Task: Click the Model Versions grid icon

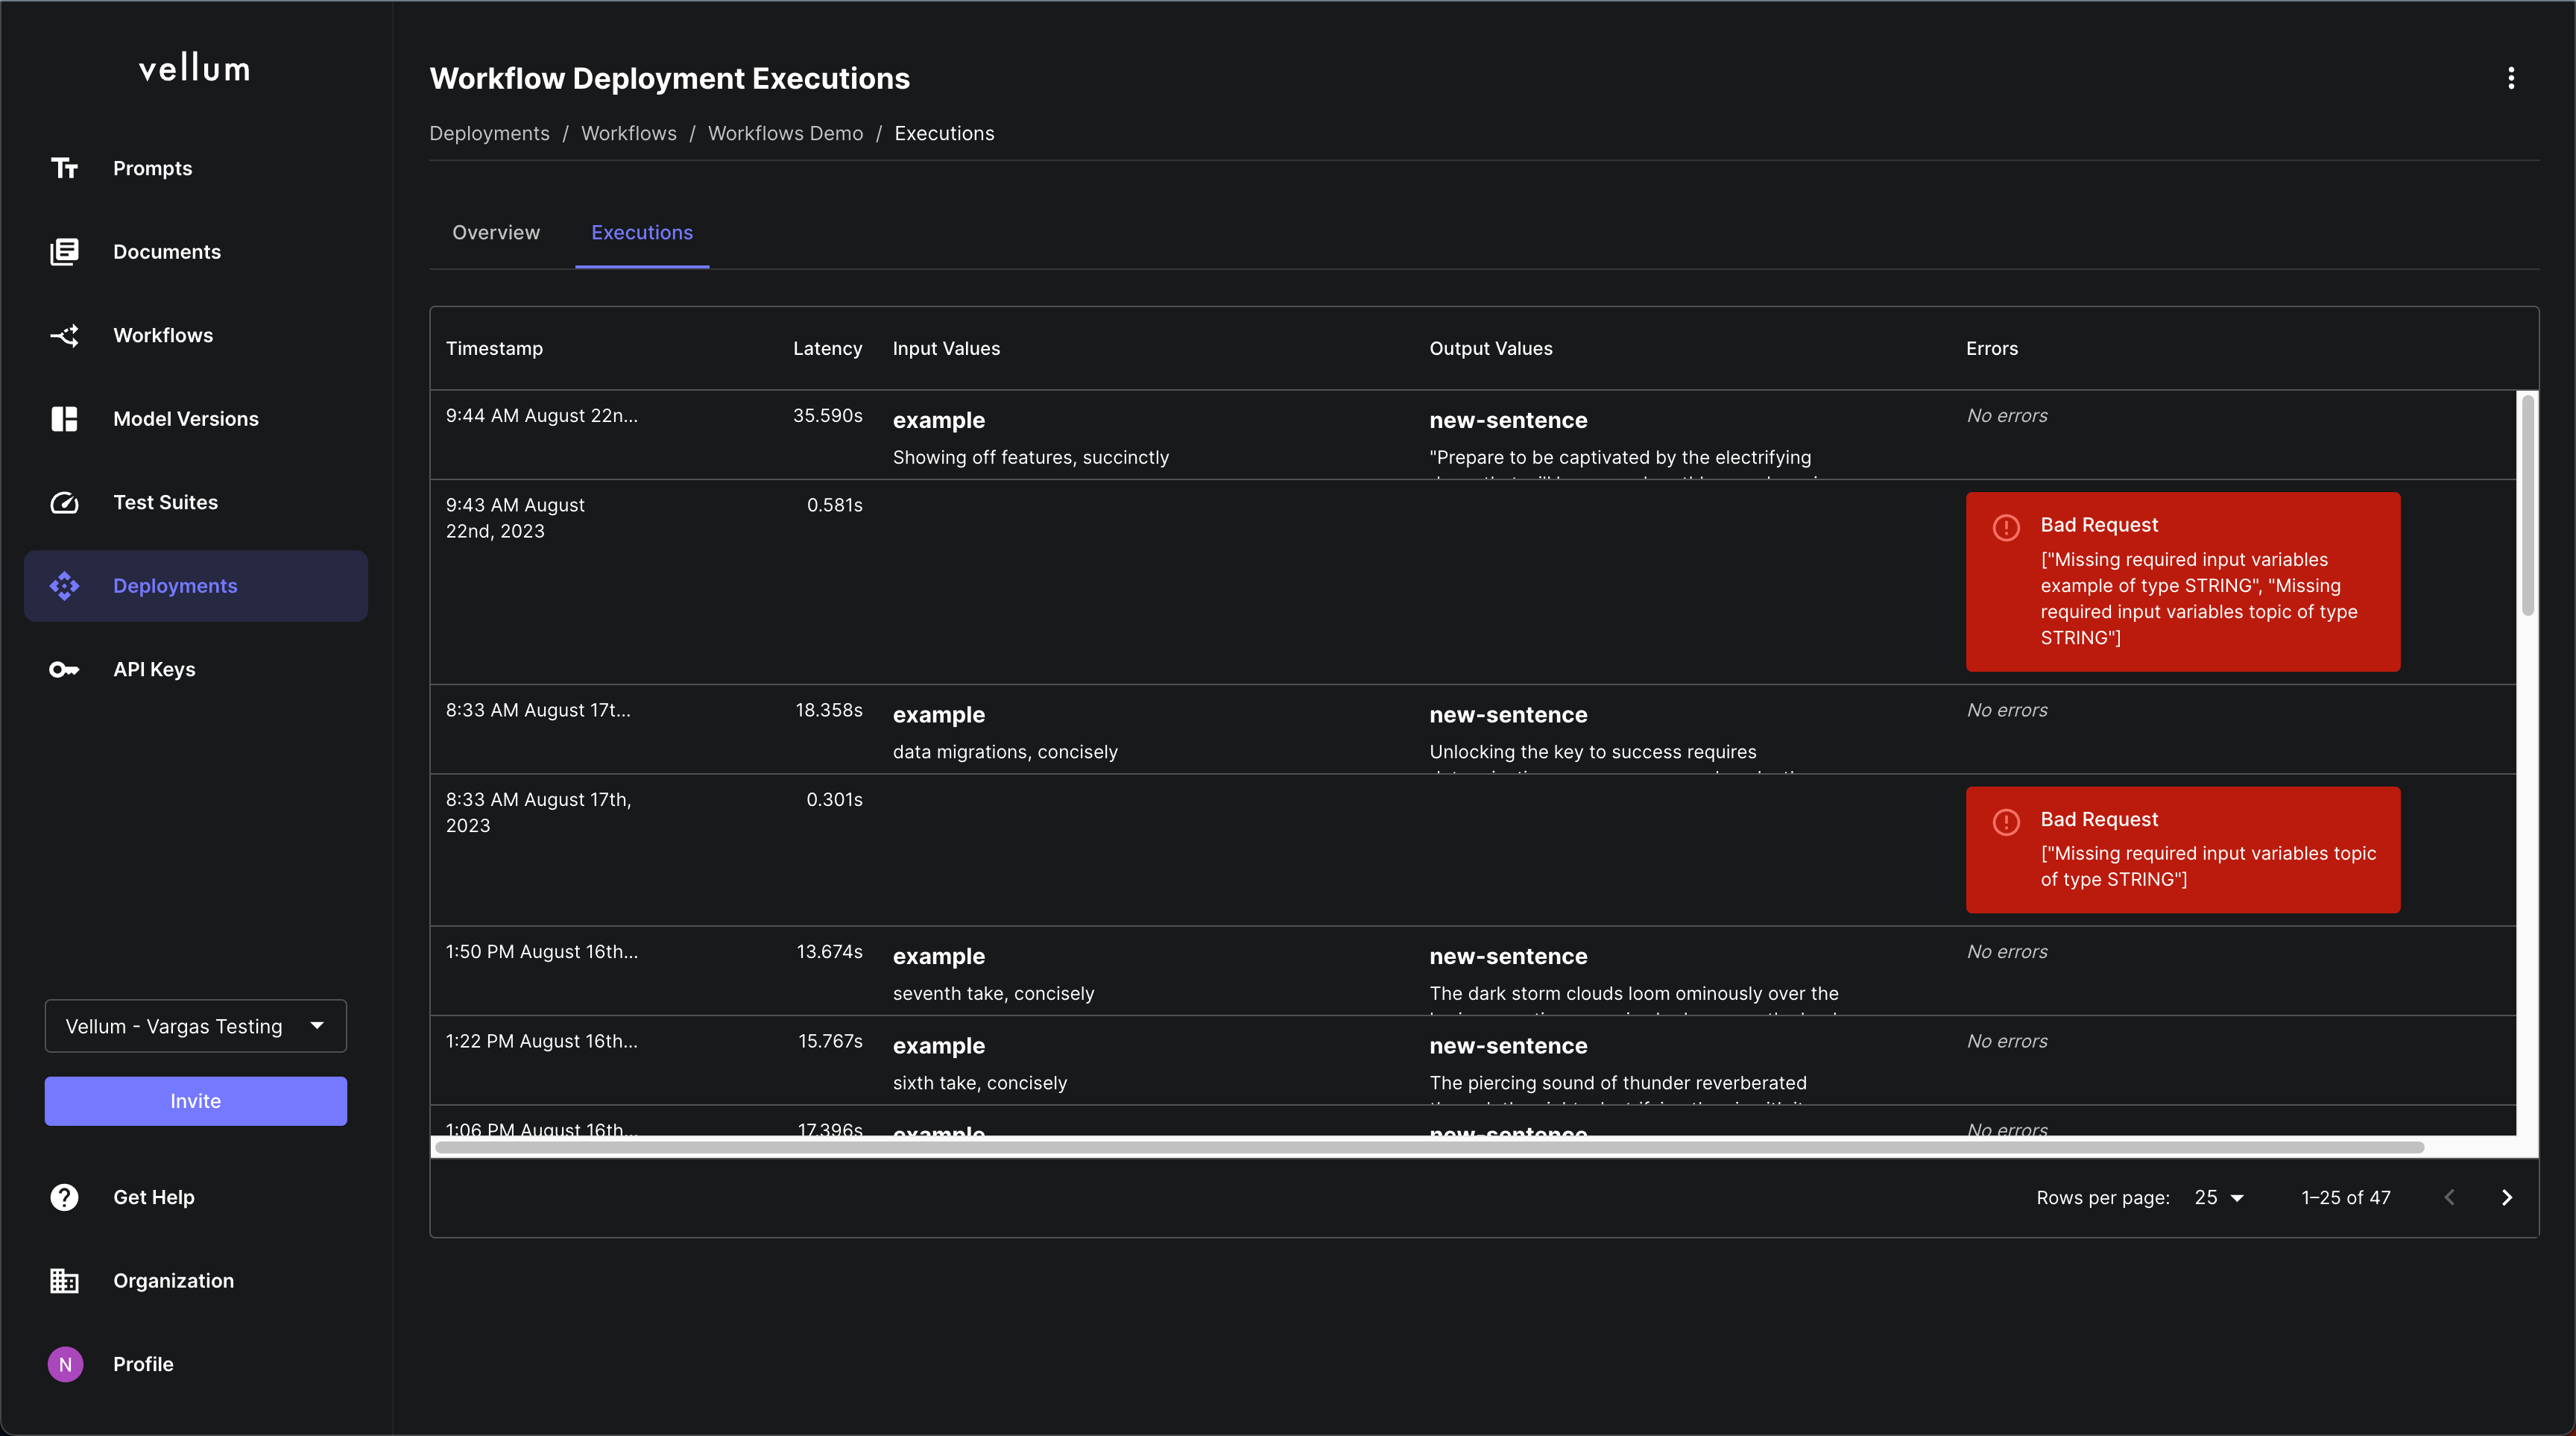Action: pos(65,419)
